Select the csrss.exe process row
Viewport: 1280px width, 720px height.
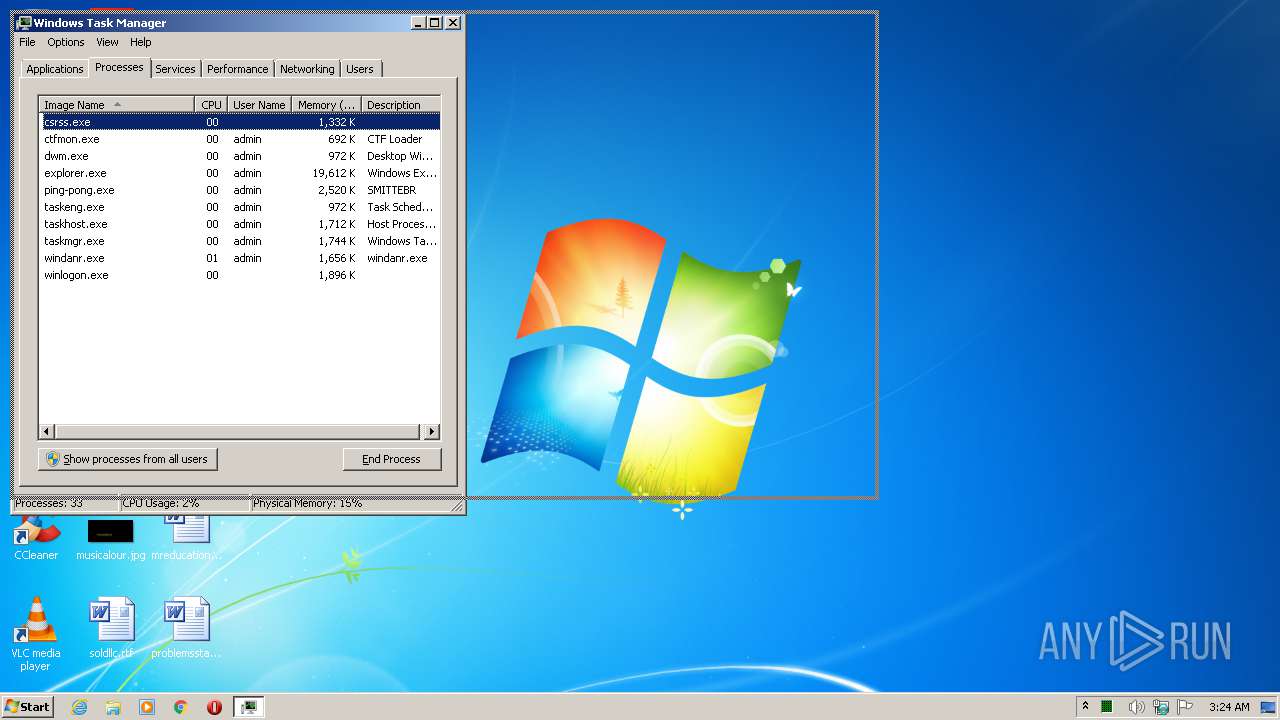tap(240, 122)
